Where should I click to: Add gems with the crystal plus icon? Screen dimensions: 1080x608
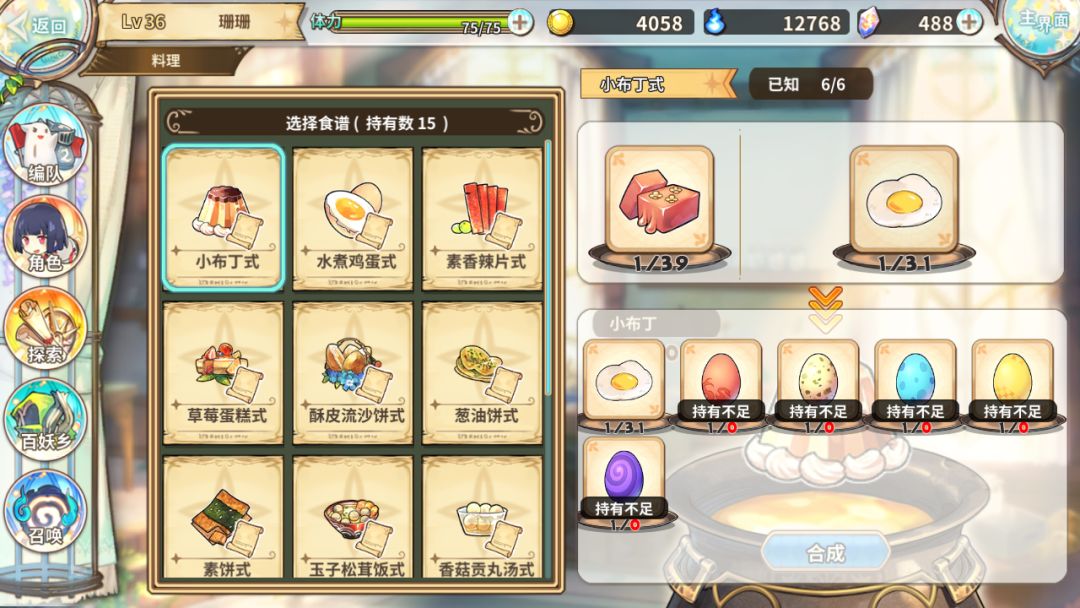click(969, 22)
